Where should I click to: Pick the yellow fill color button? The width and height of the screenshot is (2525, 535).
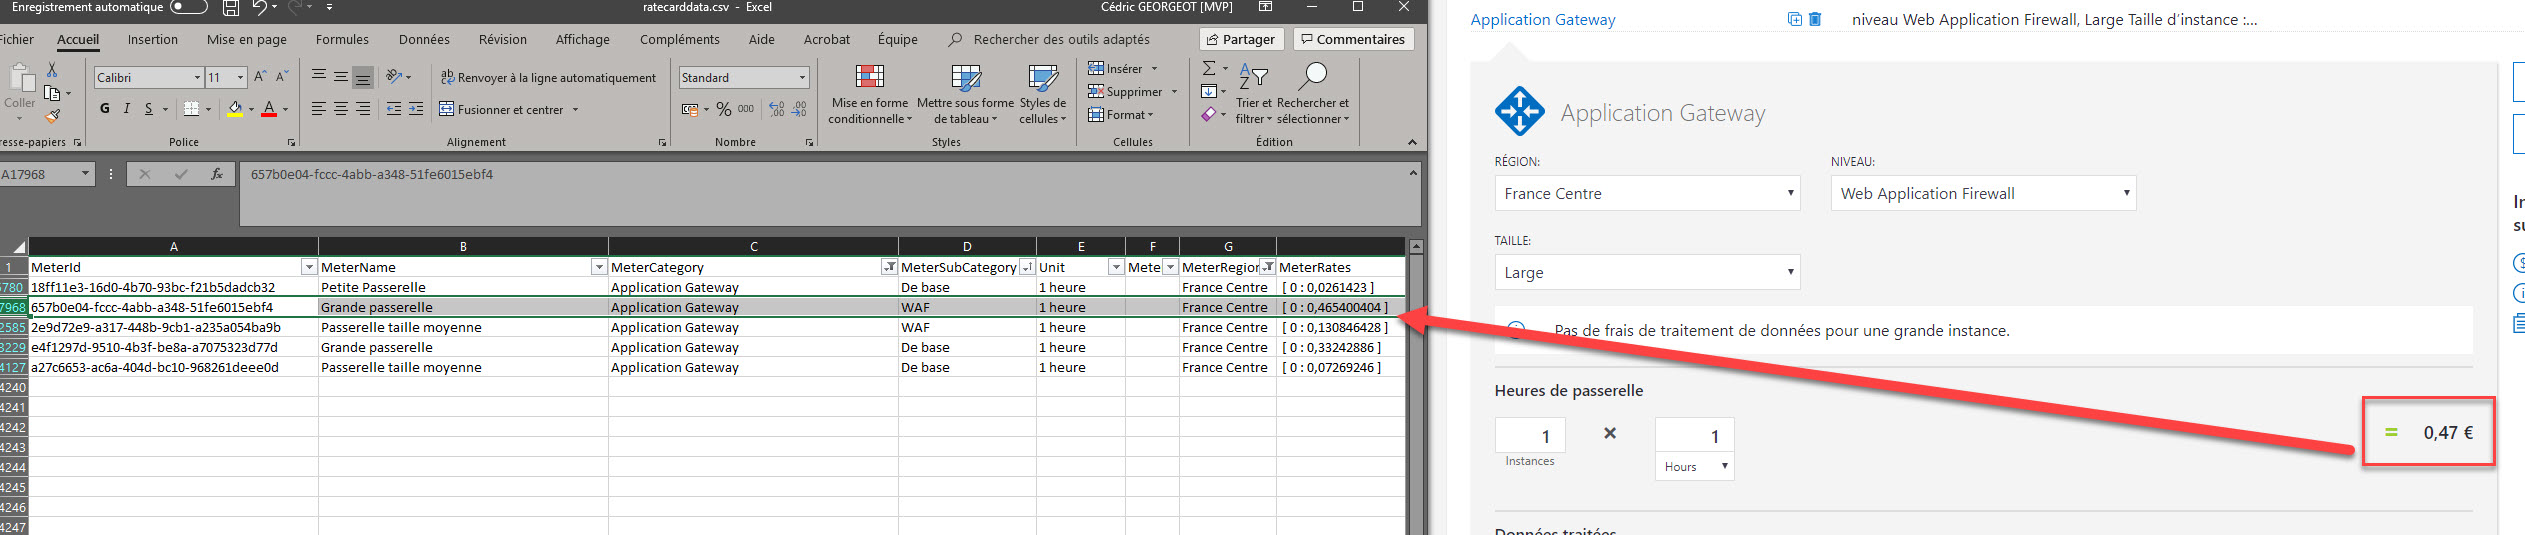[235, 109]
